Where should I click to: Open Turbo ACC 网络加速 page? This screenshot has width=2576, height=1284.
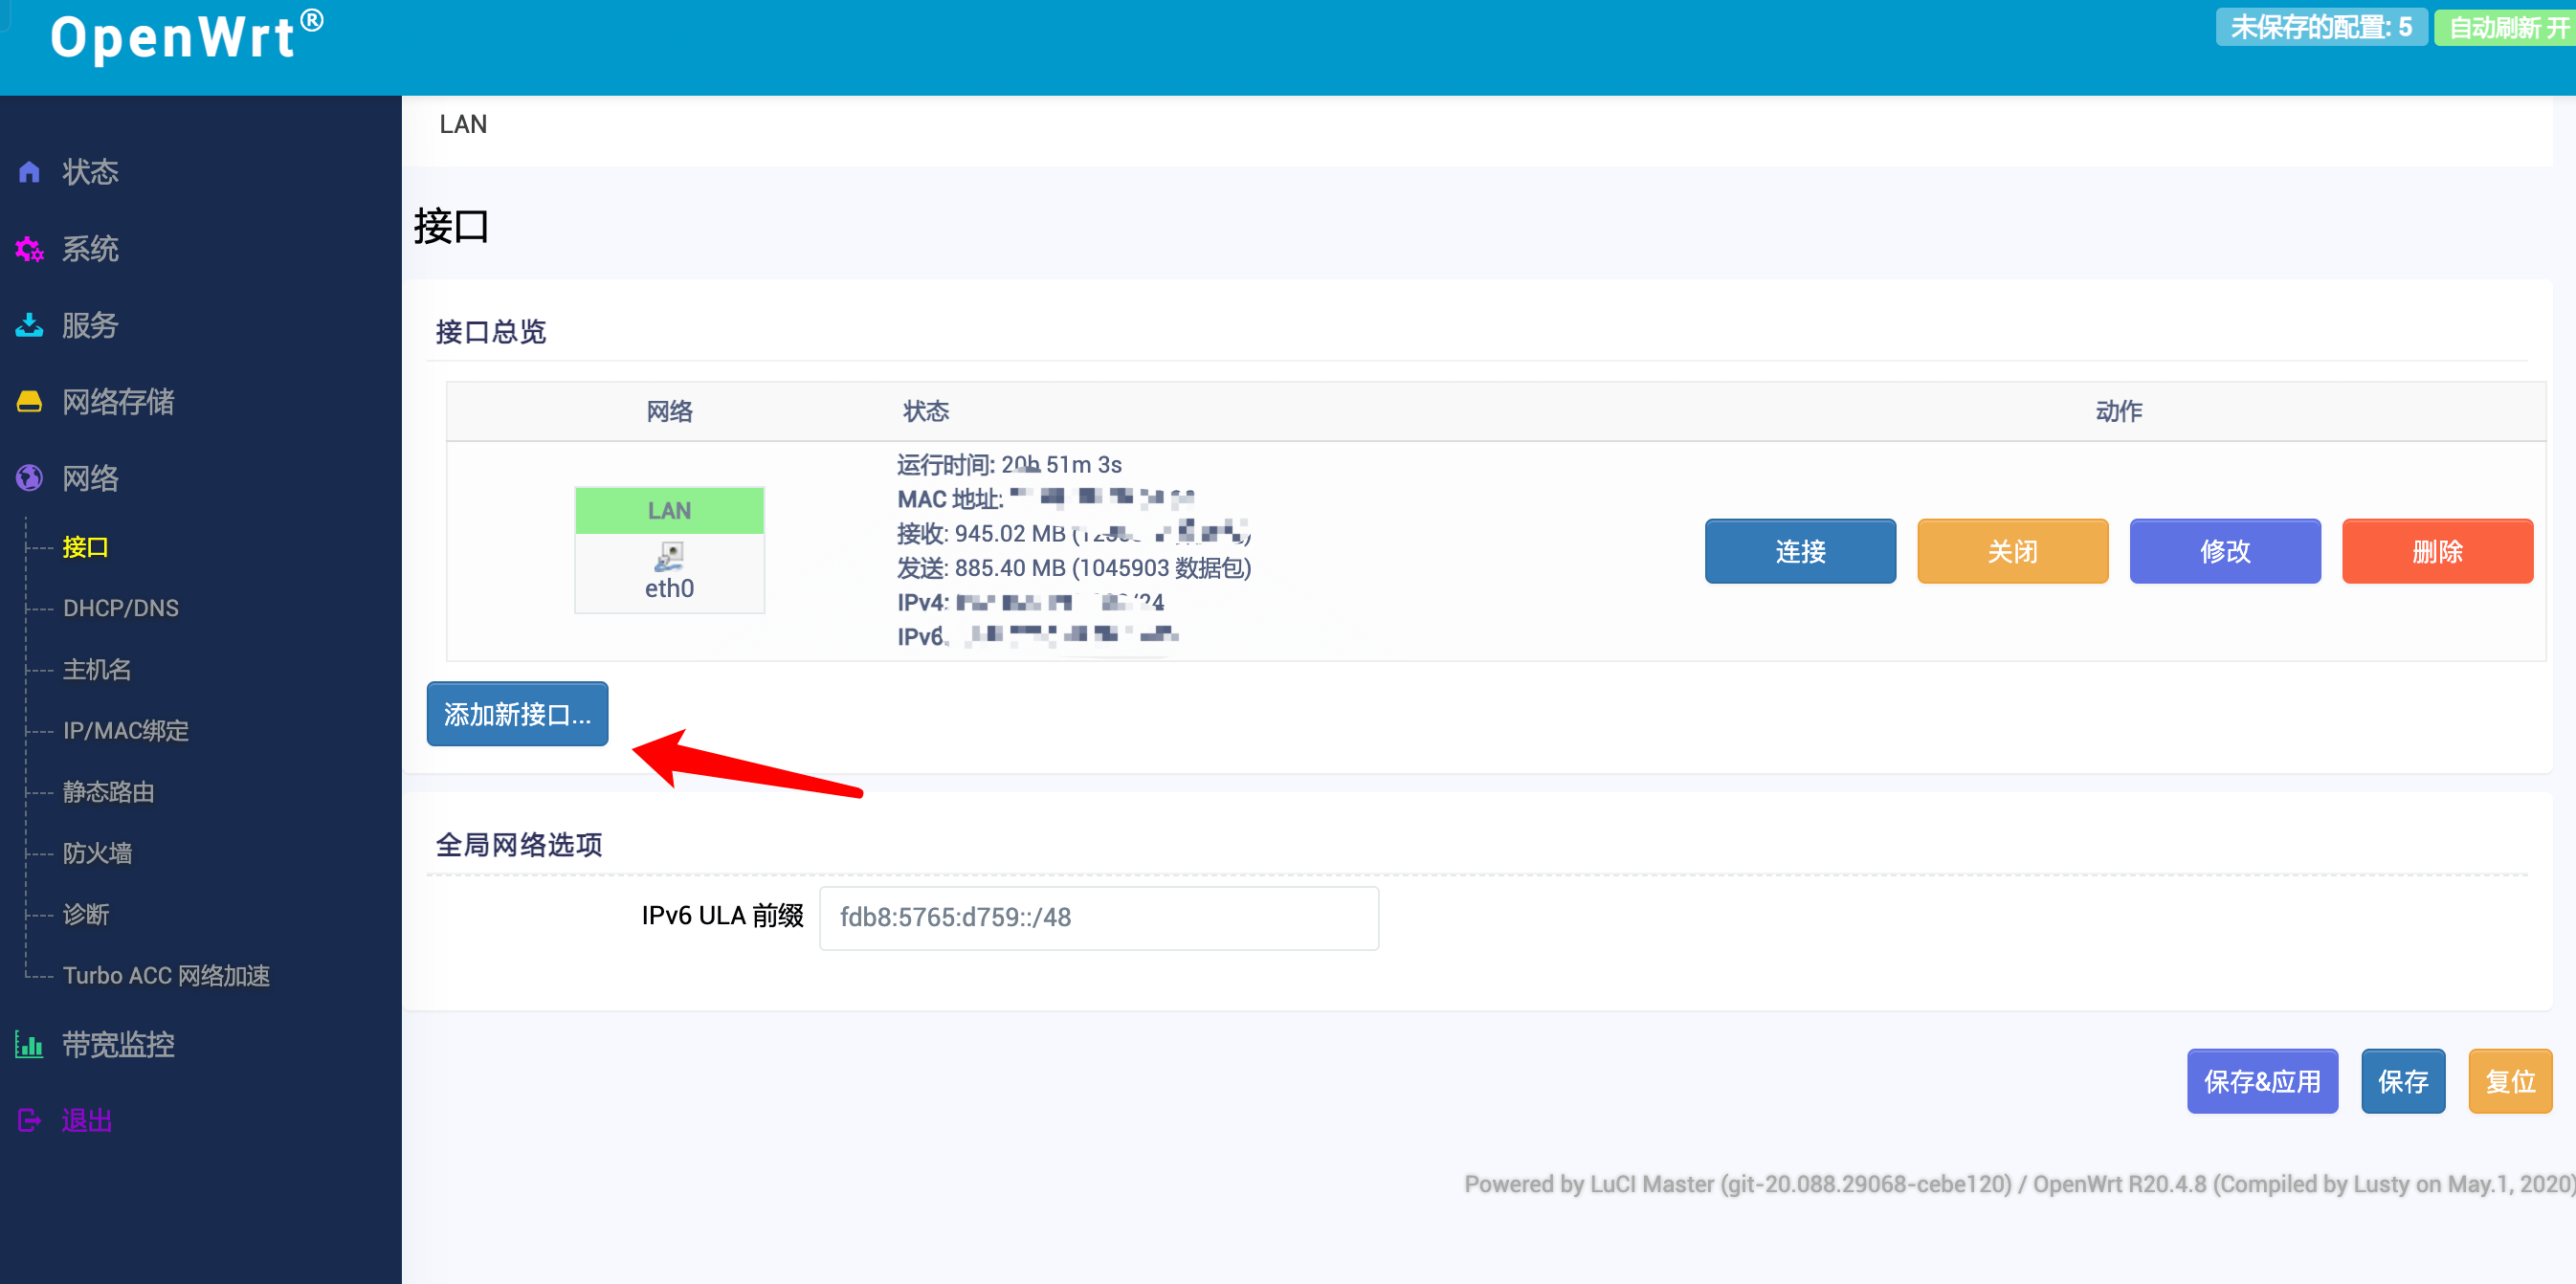(166, 976)
